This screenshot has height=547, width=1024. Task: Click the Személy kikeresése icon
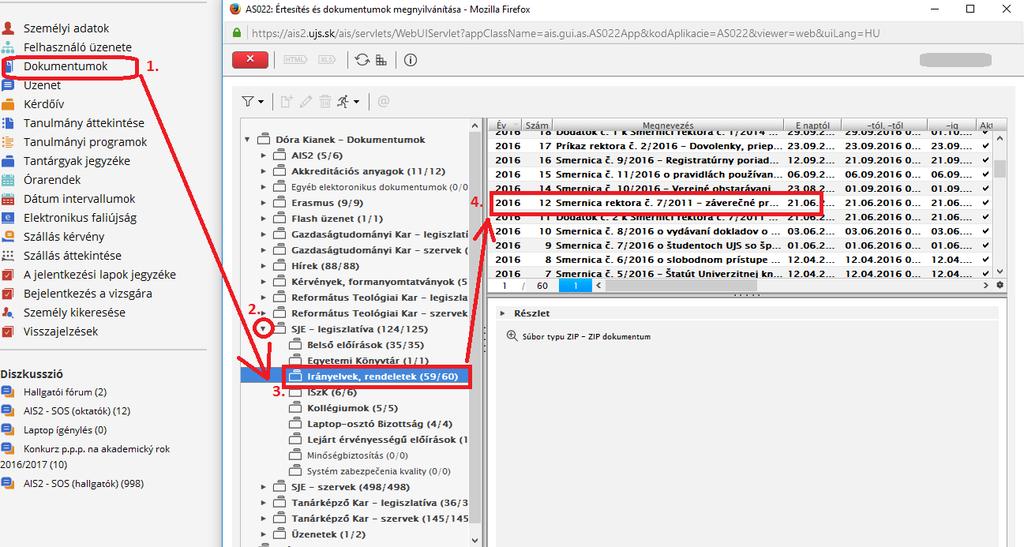point(8,312)
